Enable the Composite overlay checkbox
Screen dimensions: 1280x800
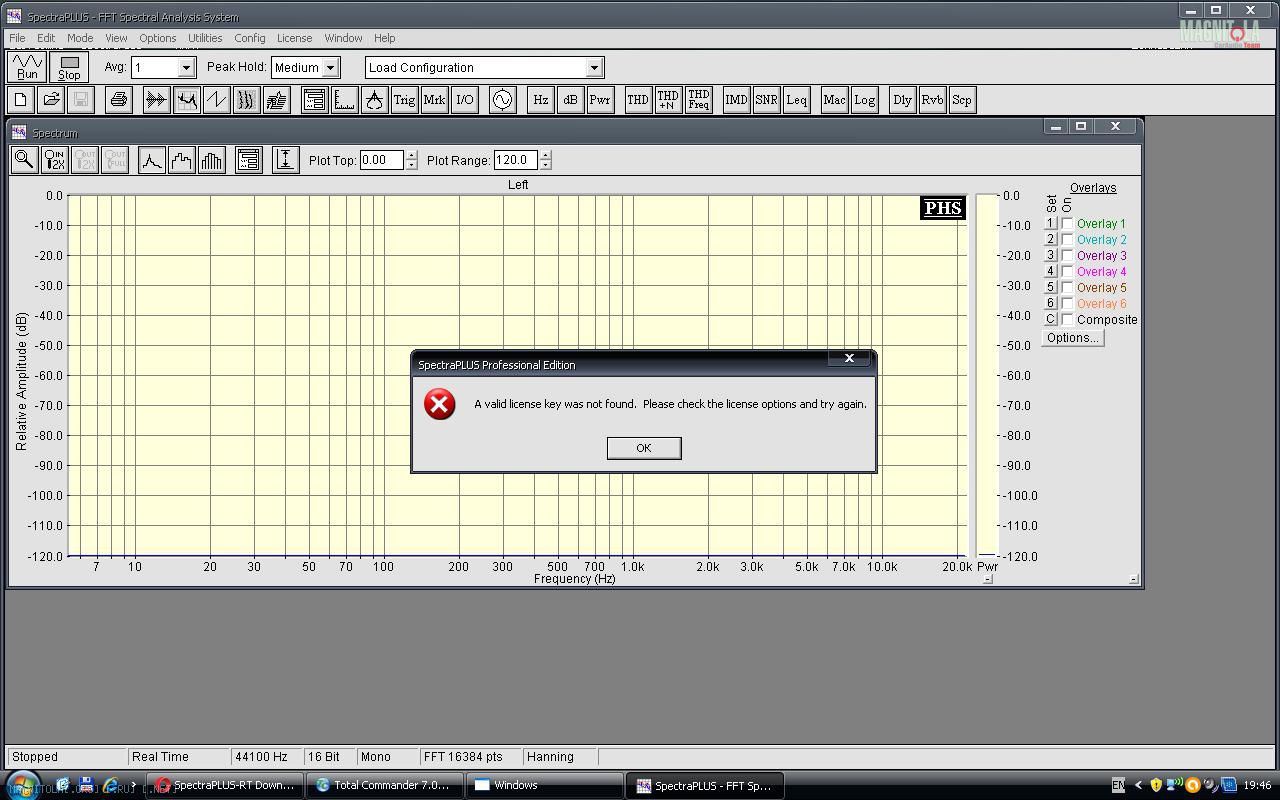tap(1067, 320)
